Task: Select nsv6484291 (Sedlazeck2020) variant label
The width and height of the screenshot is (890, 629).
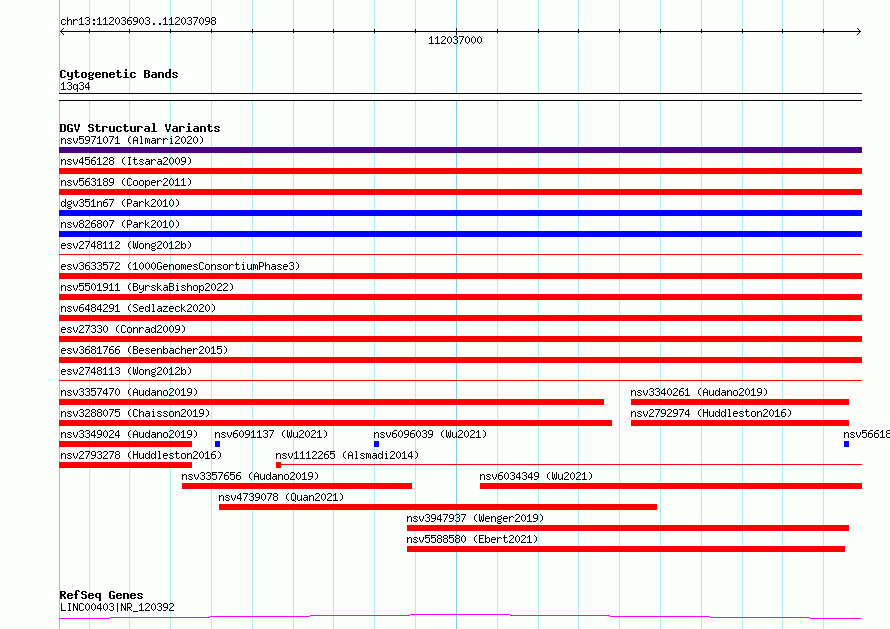Action: [138, 308]
